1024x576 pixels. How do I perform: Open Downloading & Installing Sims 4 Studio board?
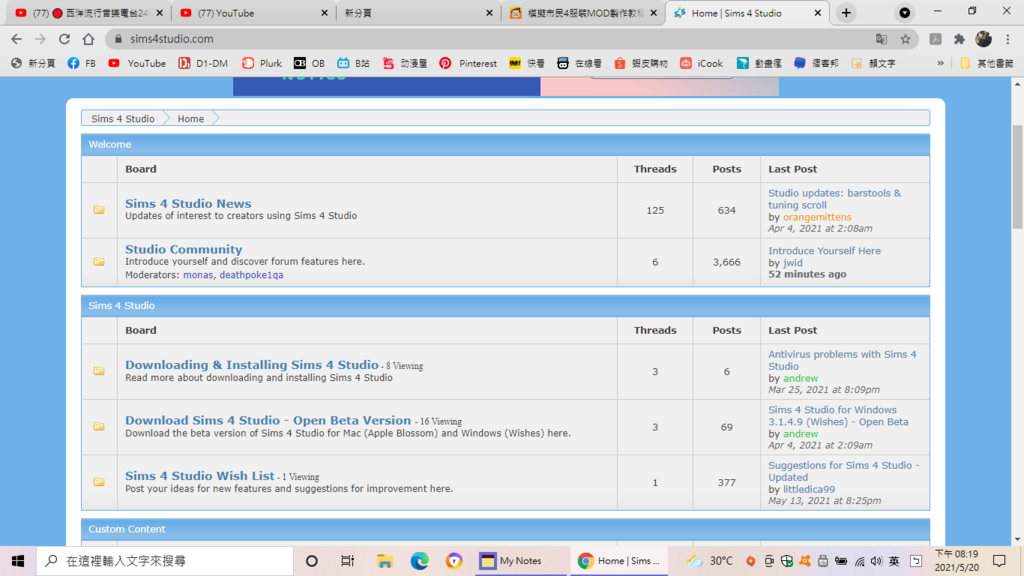pyautogui.click(x=251, y=365)
